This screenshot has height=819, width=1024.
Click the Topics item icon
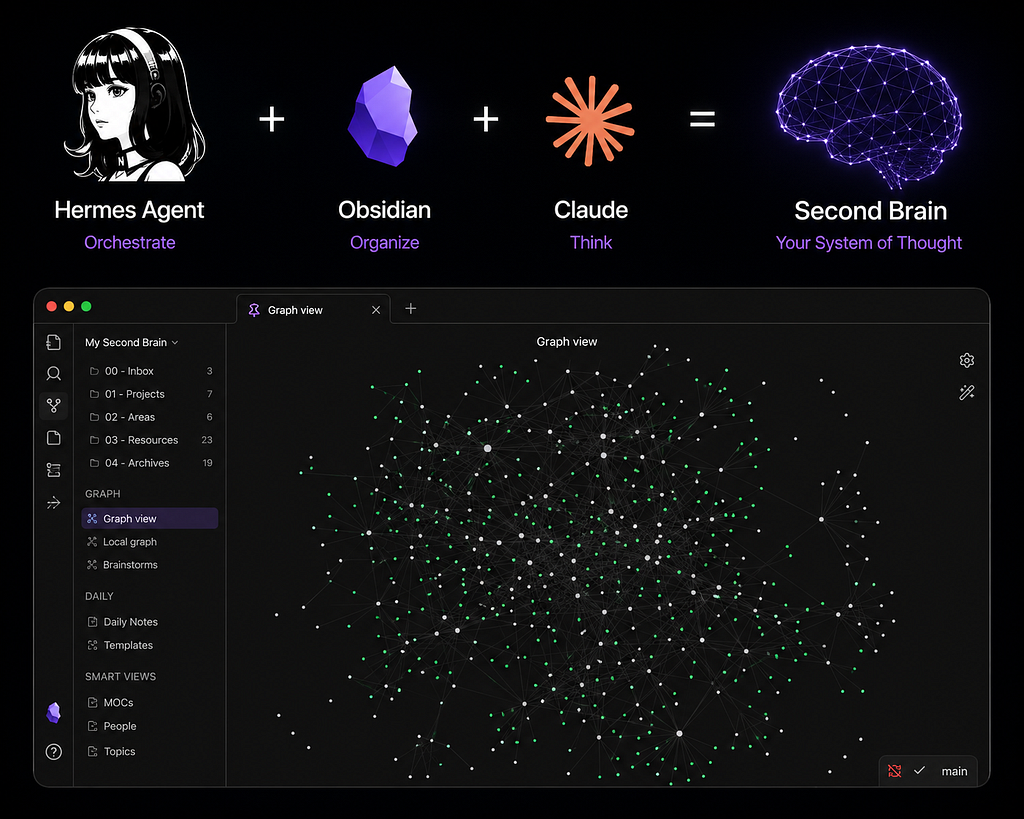point(93,751)
